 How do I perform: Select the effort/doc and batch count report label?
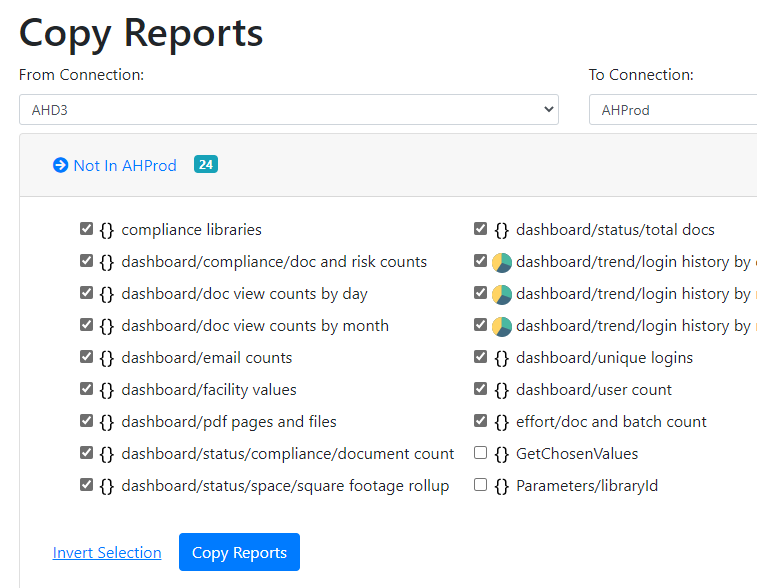(x=611, y=422)
